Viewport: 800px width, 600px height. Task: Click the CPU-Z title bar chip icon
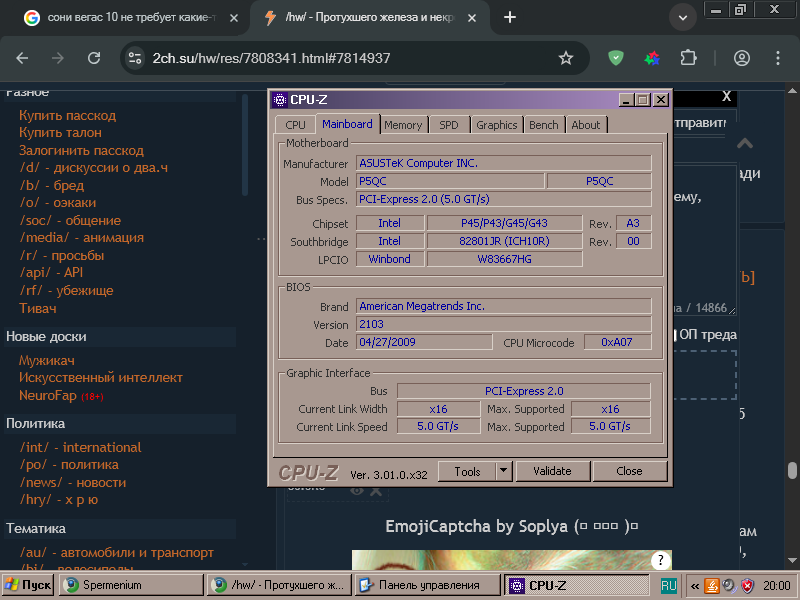tap(279, 99)
